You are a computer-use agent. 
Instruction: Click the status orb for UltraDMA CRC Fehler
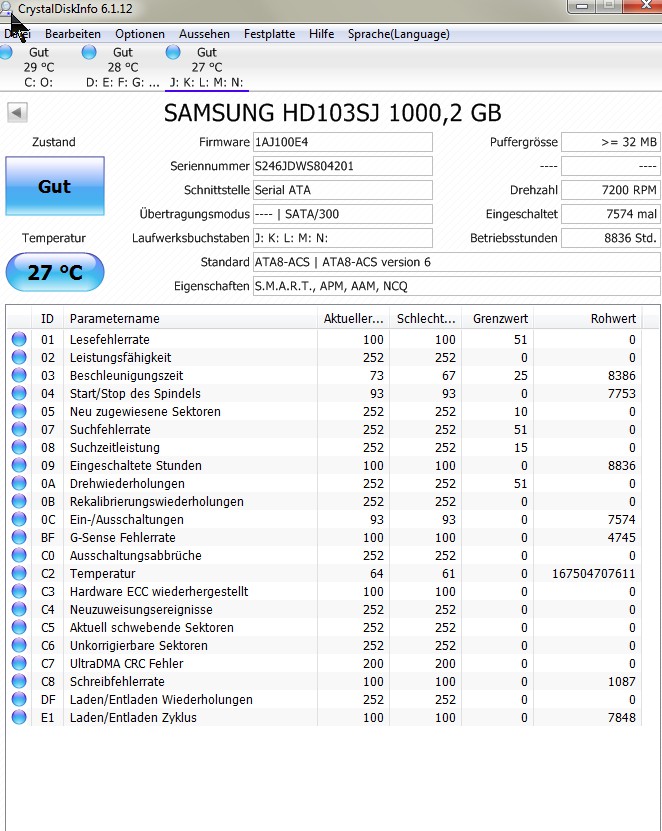19,664
